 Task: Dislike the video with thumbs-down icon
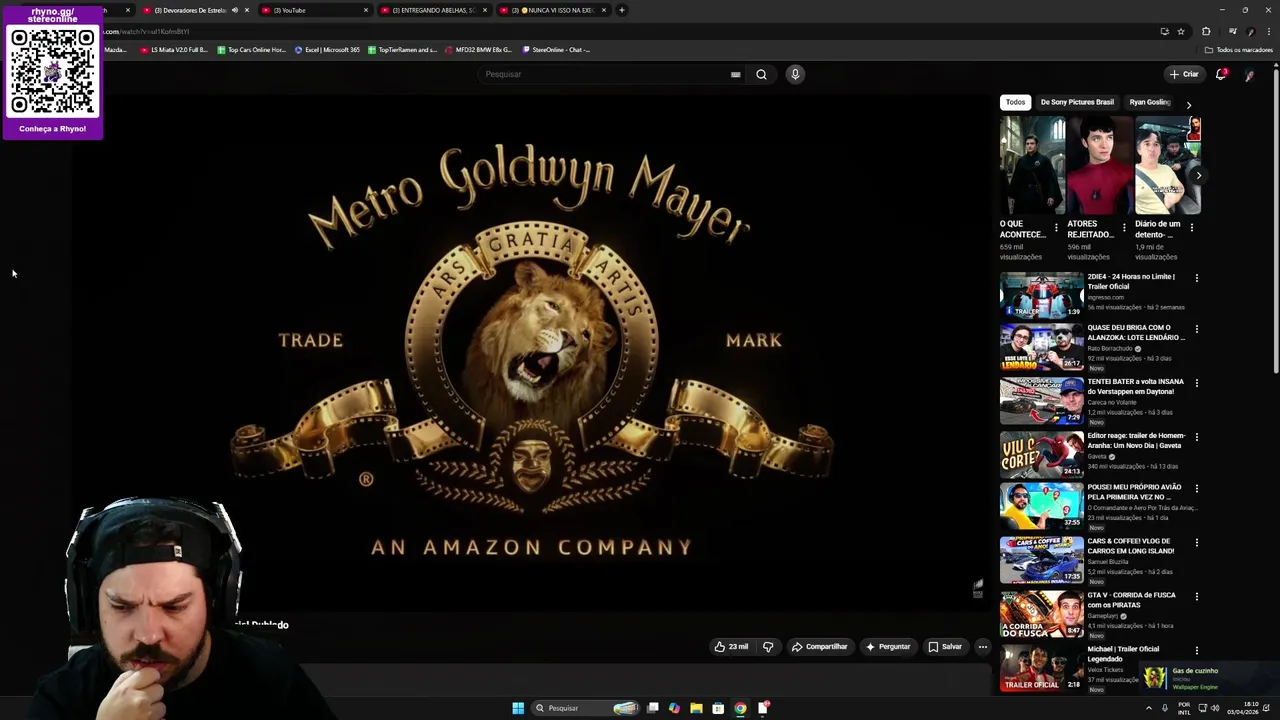768,647
